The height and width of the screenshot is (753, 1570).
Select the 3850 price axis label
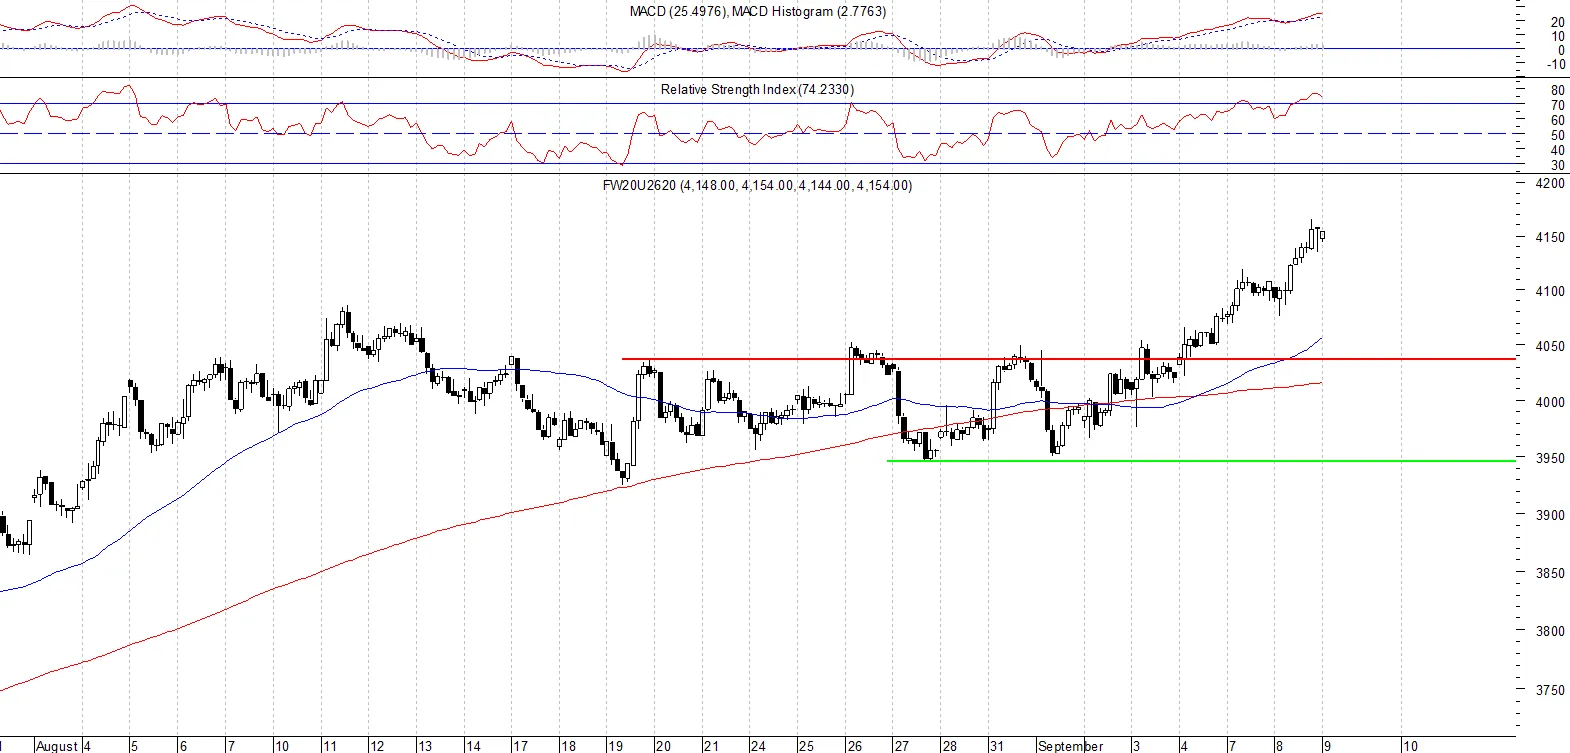coord(1550,573)
